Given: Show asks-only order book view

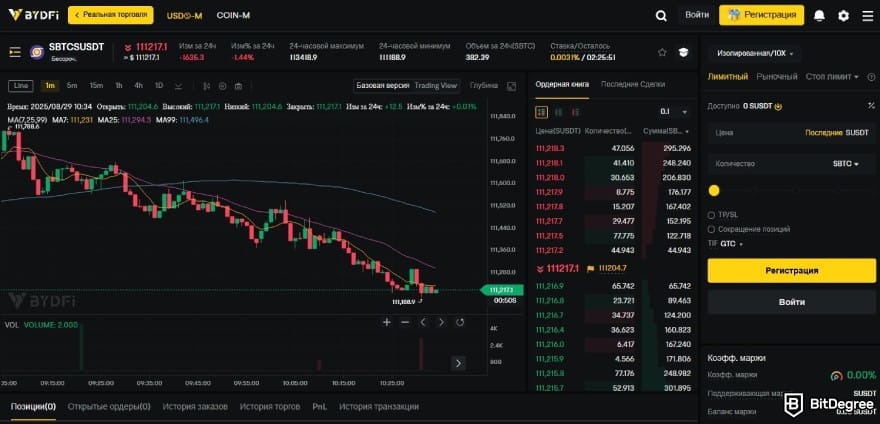Looking at the screenshot, I should (575, 112).
